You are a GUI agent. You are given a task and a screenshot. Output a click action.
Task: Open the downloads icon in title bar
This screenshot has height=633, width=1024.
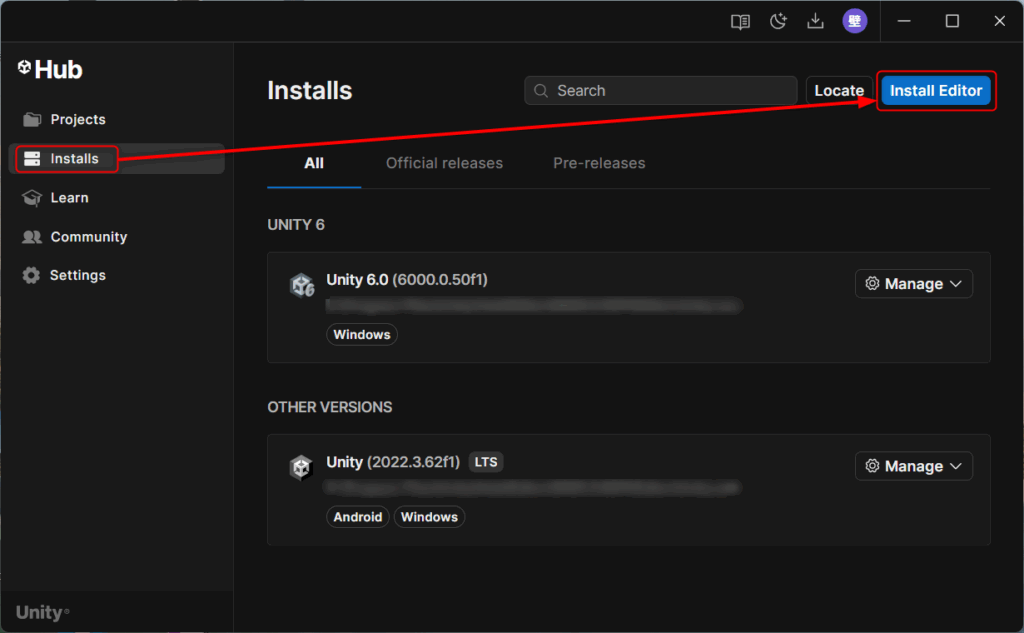pos(815,22)
